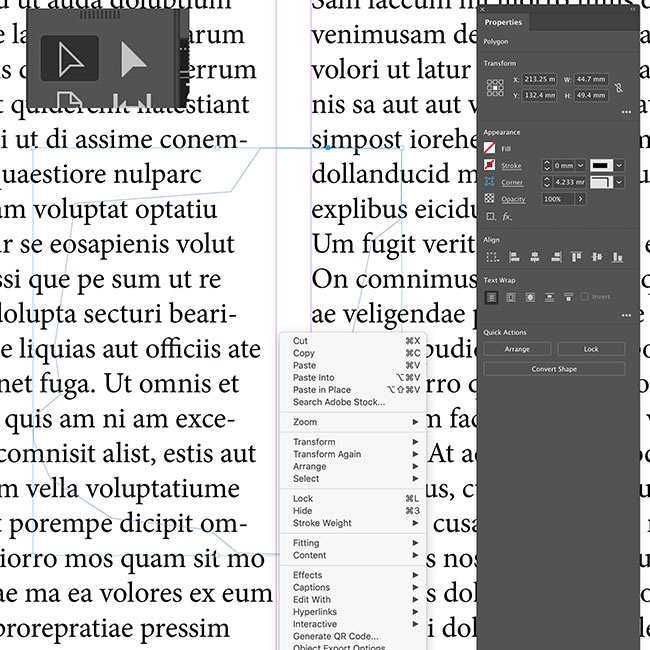
Task: Select No Text Wrap option
Action: [x=492, y=297]
